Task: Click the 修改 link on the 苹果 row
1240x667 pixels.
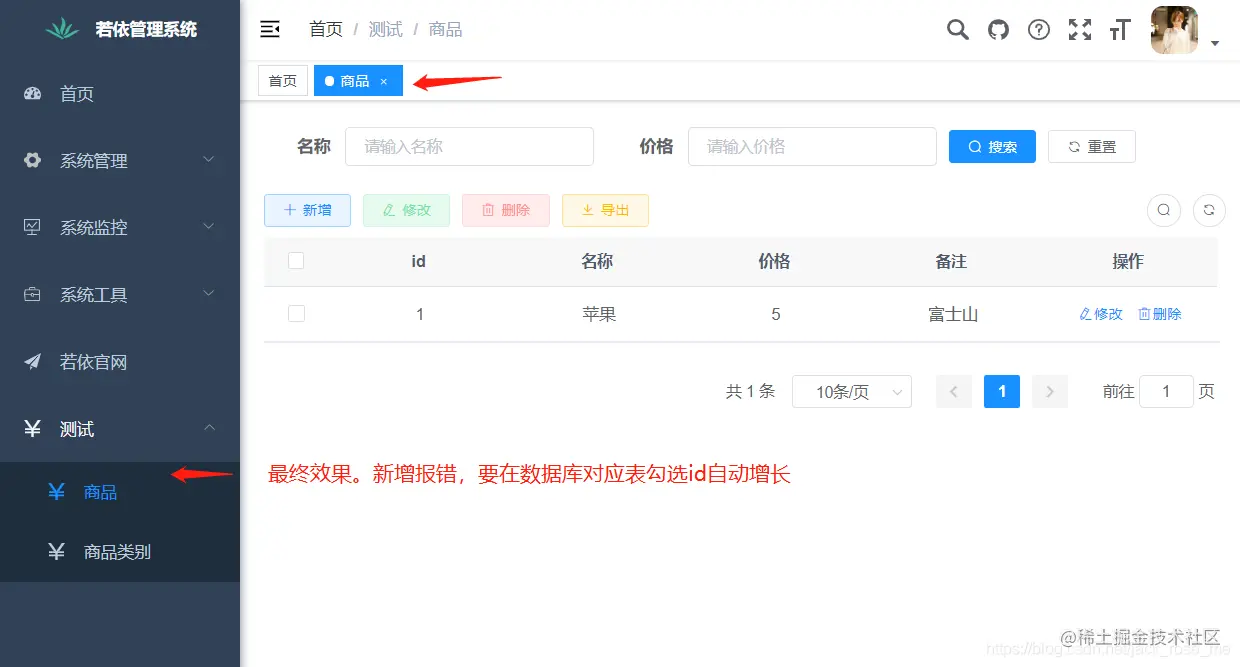Action: pos(1100,313)
